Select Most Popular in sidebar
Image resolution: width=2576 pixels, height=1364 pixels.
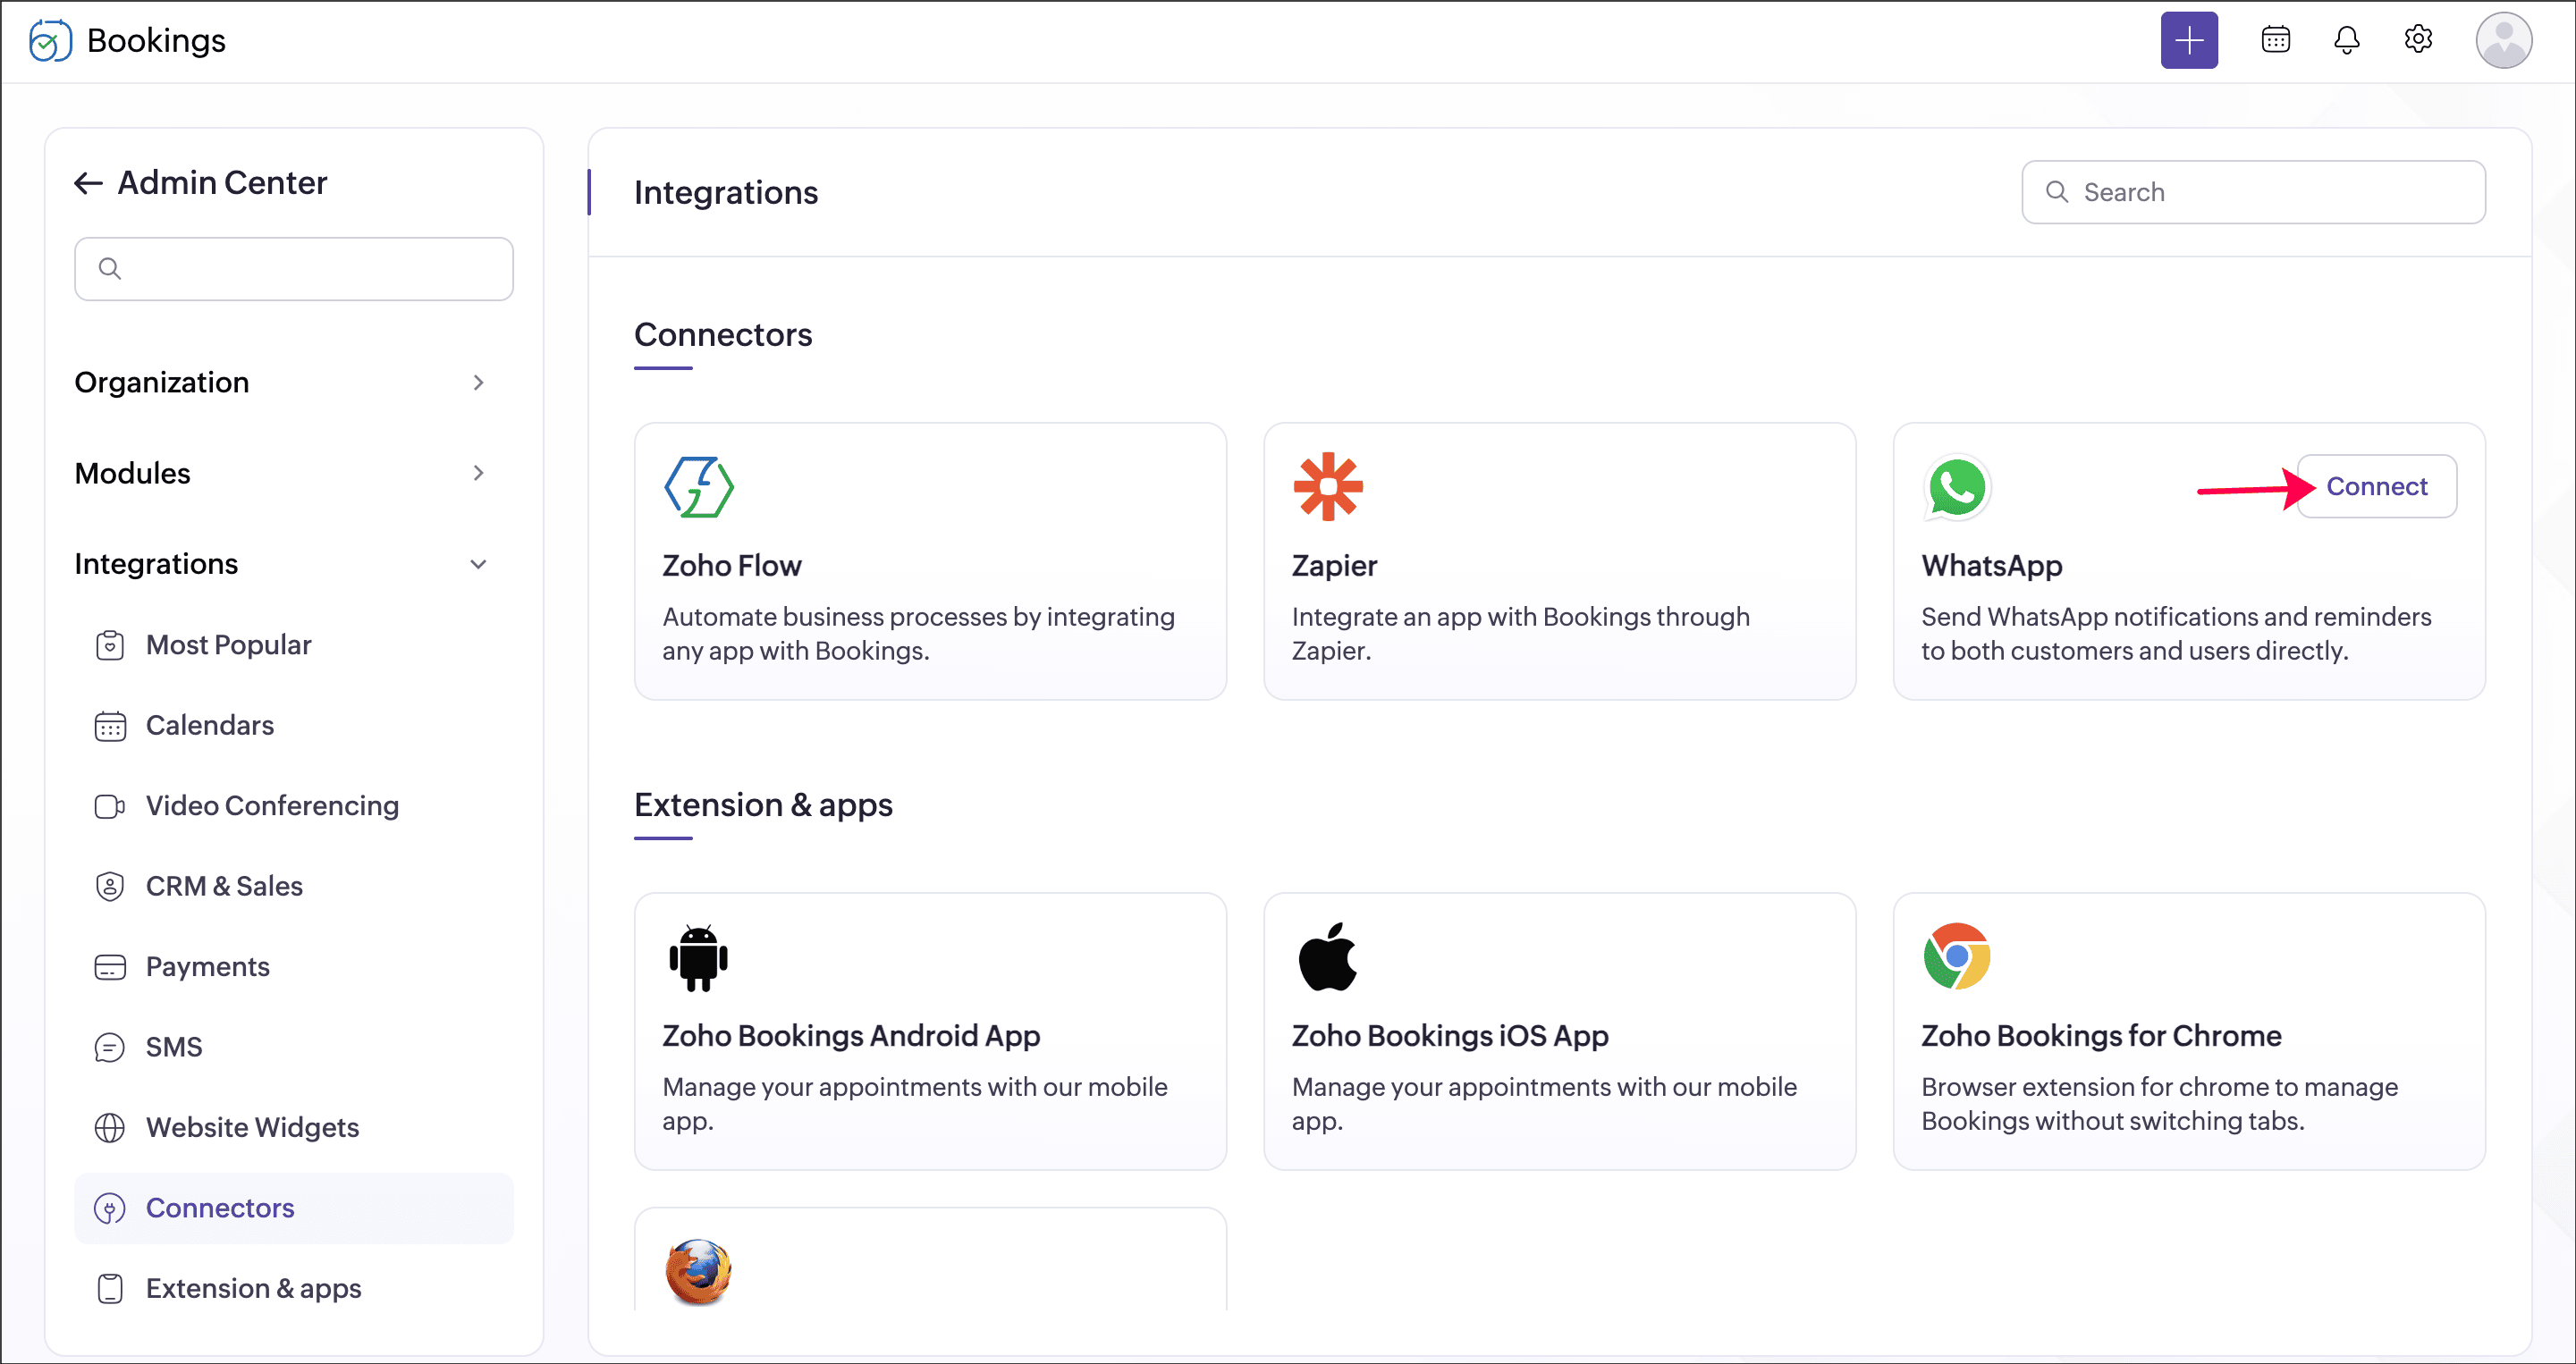pos(228,645)
